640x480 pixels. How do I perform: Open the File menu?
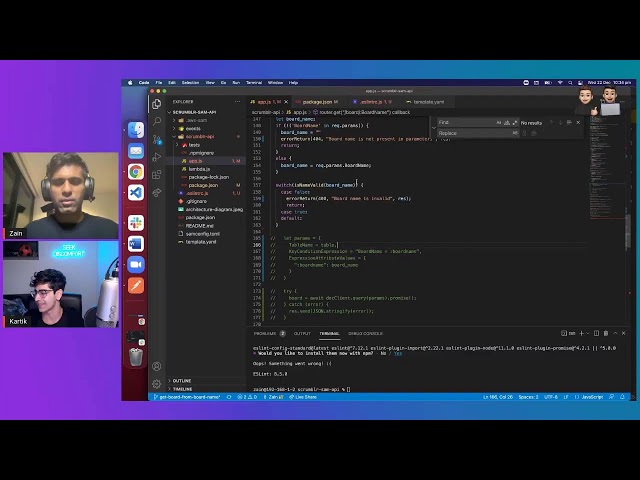(159, 83)
